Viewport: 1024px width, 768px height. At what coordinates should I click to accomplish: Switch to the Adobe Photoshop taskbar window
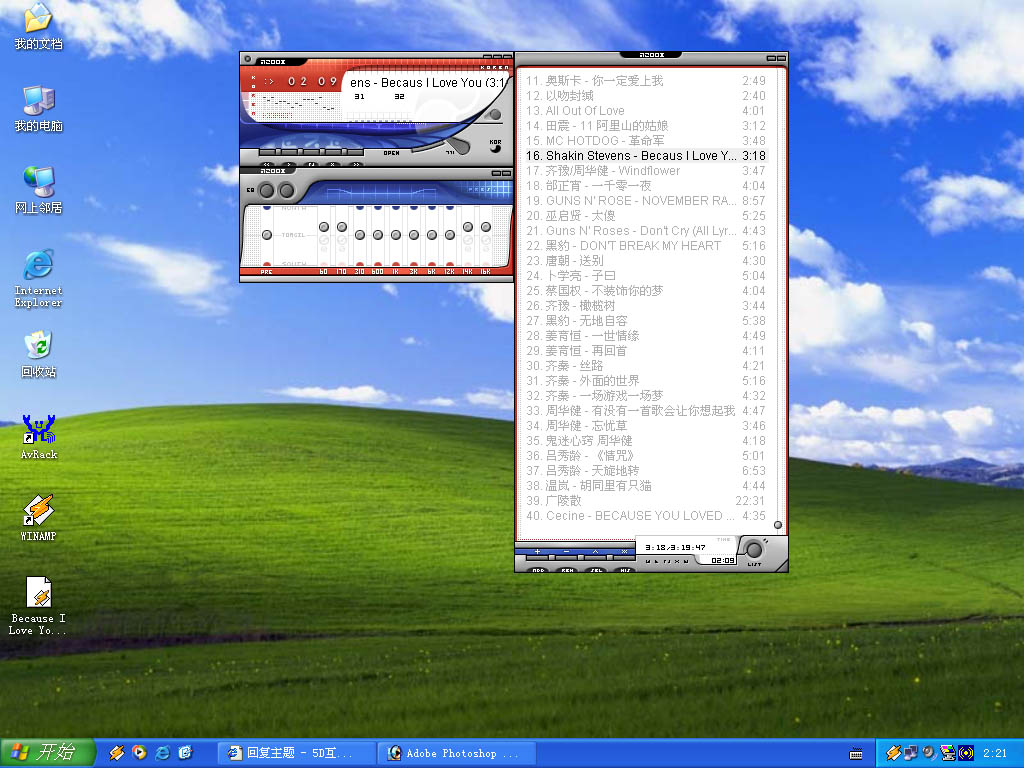coord(457,753)
